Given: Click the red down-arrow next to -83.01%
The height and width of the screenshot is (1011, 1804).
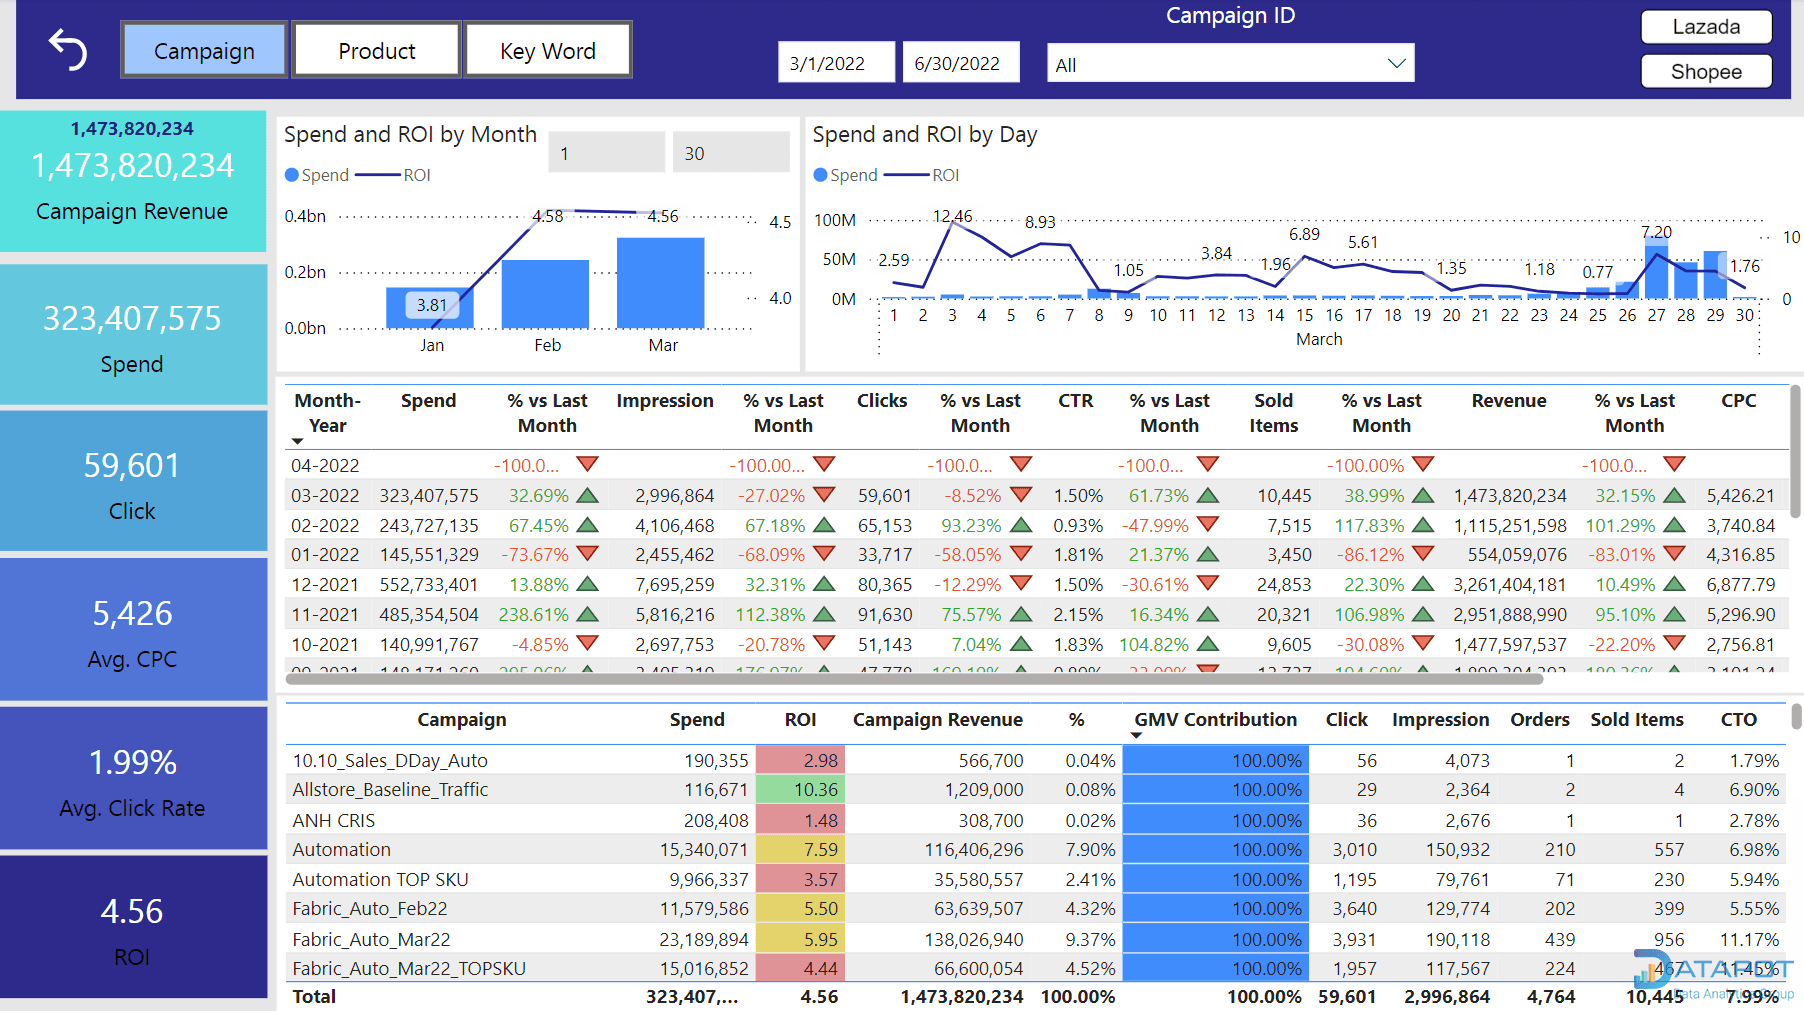Looking at the screenshot, I should click(x=1675, y=553).
